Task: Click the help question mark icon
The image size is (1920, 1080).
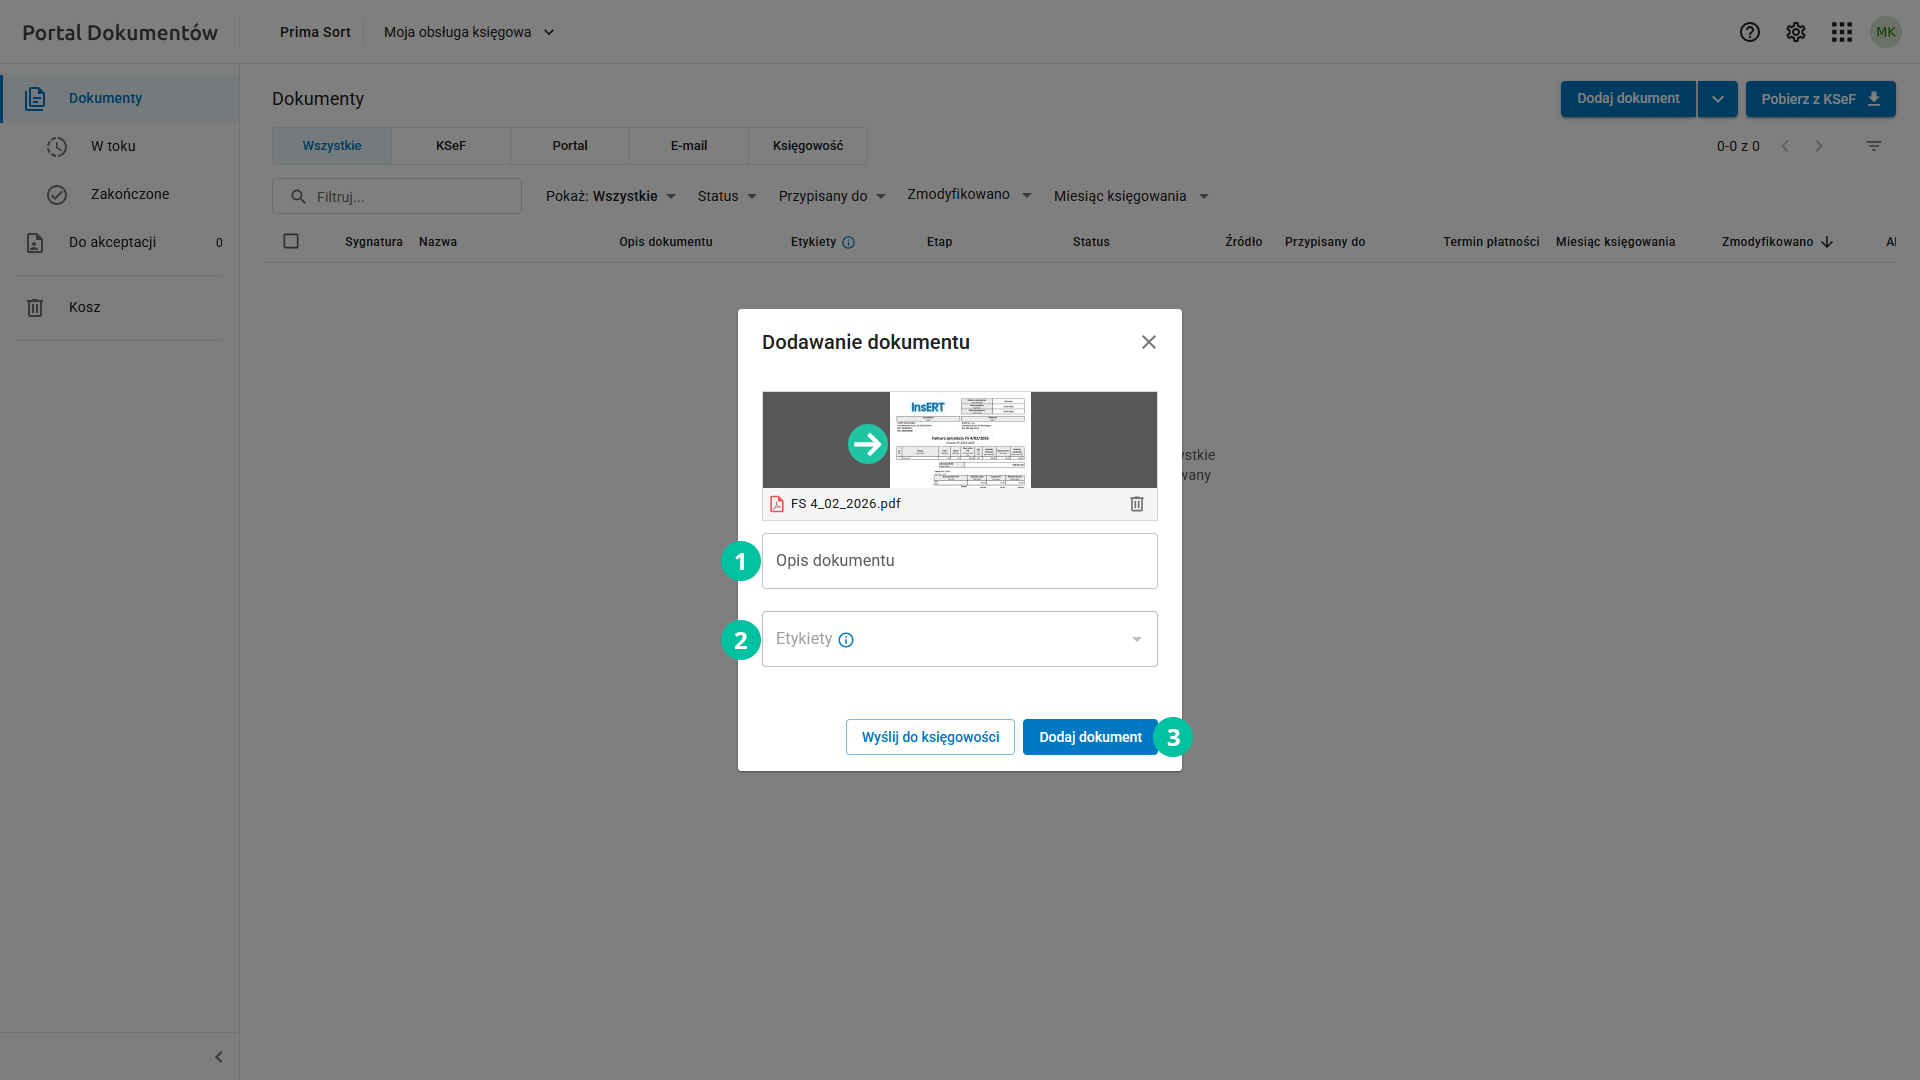Action: (1749, 32)
